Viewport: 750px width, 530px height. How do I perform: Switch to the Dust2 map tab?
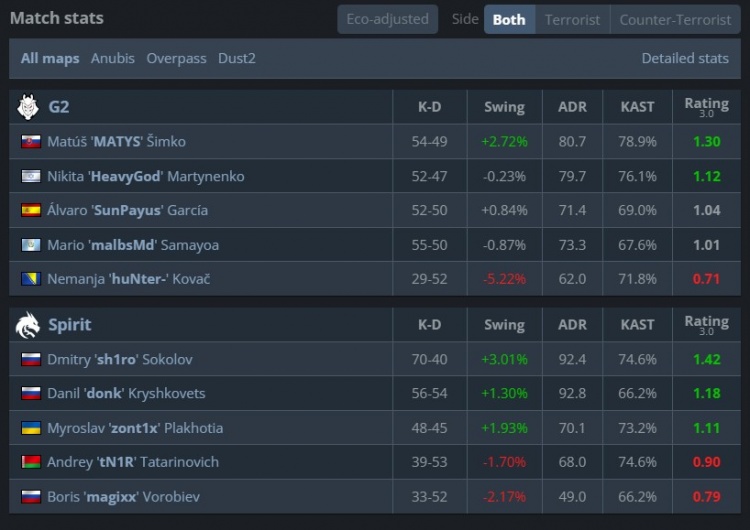(236, 58)
